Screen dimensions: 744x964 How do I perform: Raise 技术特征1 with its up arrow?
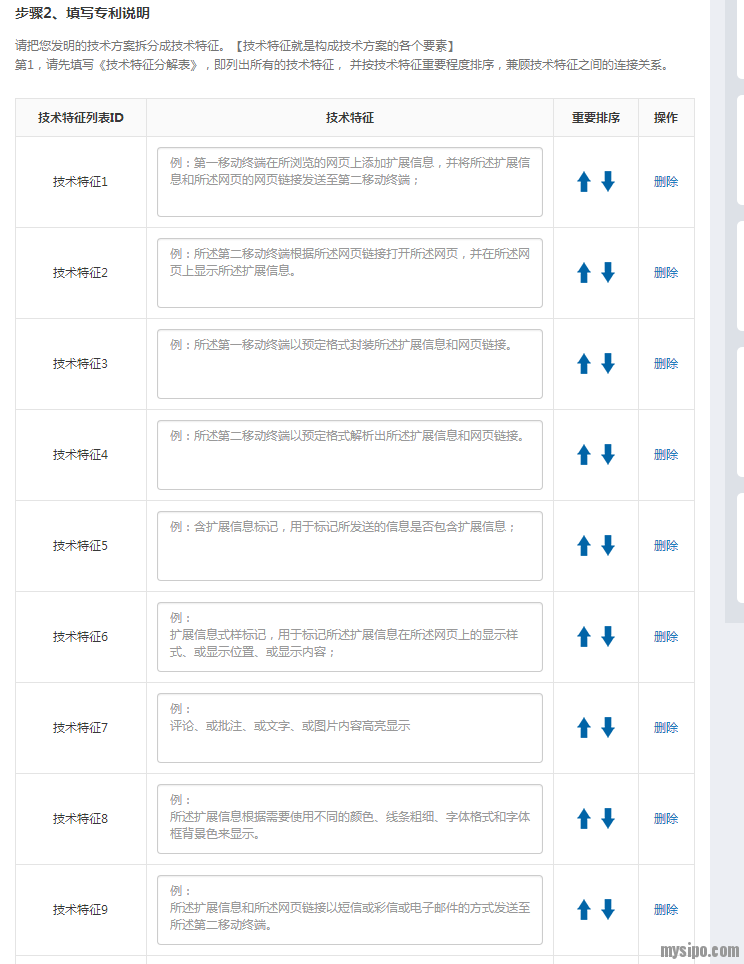[584, 182]
